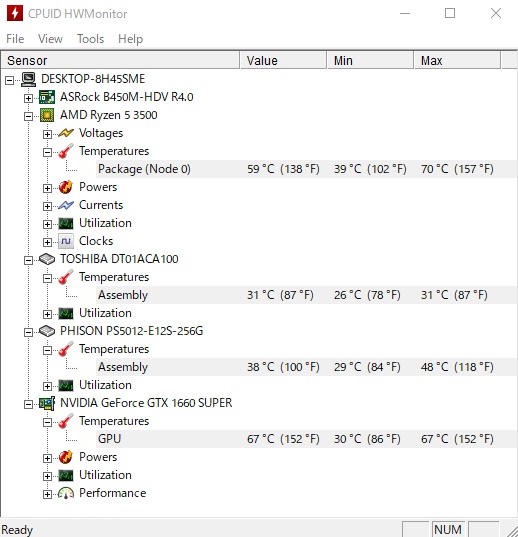Click the AMD Ryzen 5 3500 CPU chip icon
Image resolution: width=518 pixels, height=537 pixels.
47,115
